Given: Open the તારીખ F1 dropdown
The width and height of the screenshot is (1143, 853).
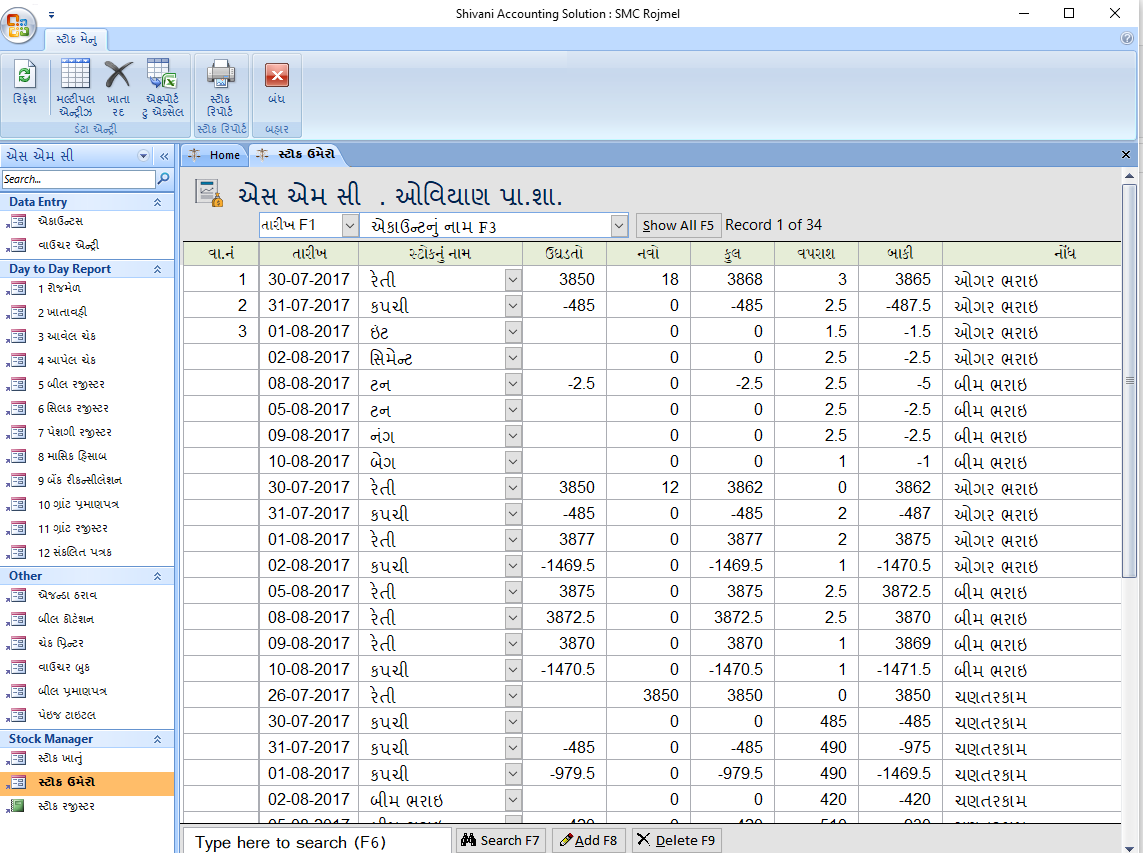Looking at the screenshot, I should (x=349, y=225).
